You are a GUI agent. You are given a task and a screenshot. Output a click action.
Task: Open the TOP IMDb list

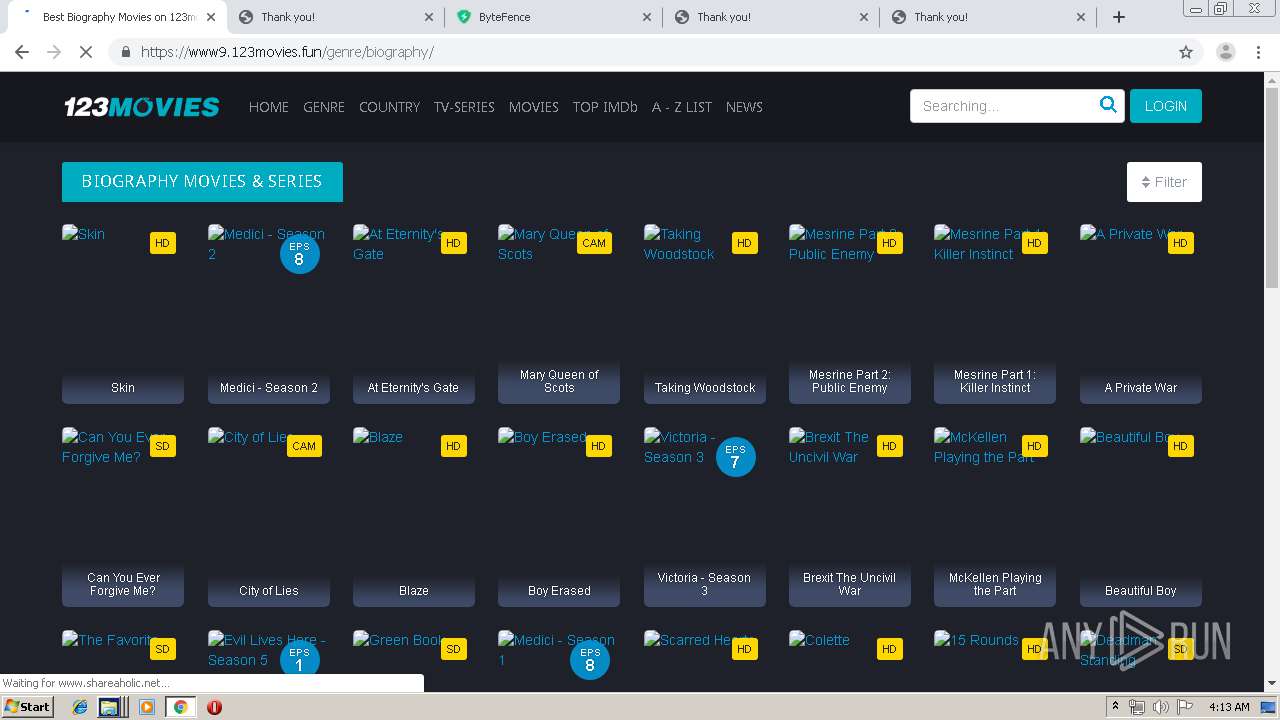click(605, 107)
